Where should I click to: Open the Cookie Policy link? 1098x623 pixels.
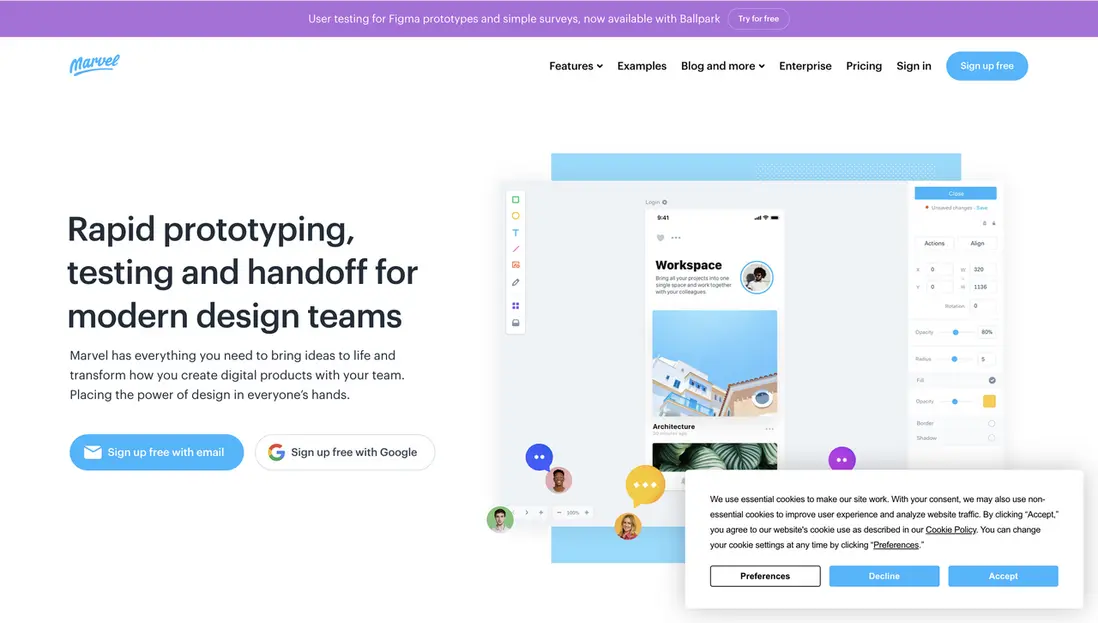tap(950, 530)
